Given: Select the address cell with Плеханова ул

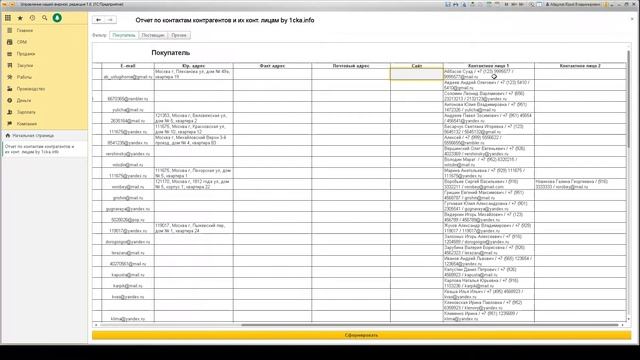Looking at the screenshot, I should click(193, 74).
